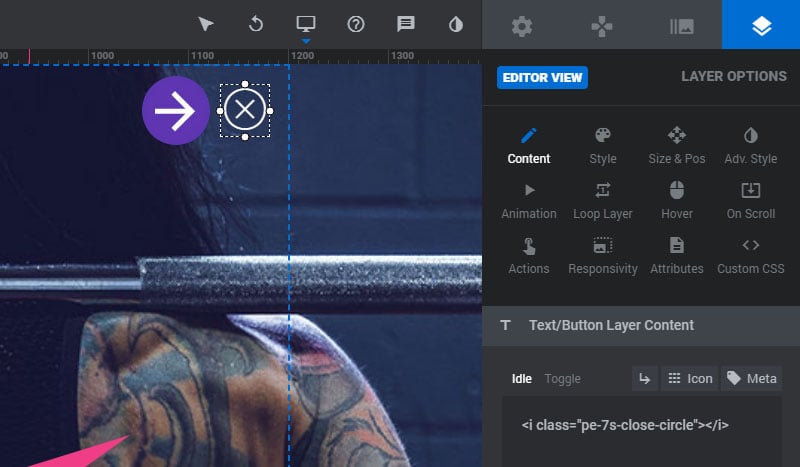Select the pointer selection tool
Viewport: 800px width, 467px height.
point(206,24)
